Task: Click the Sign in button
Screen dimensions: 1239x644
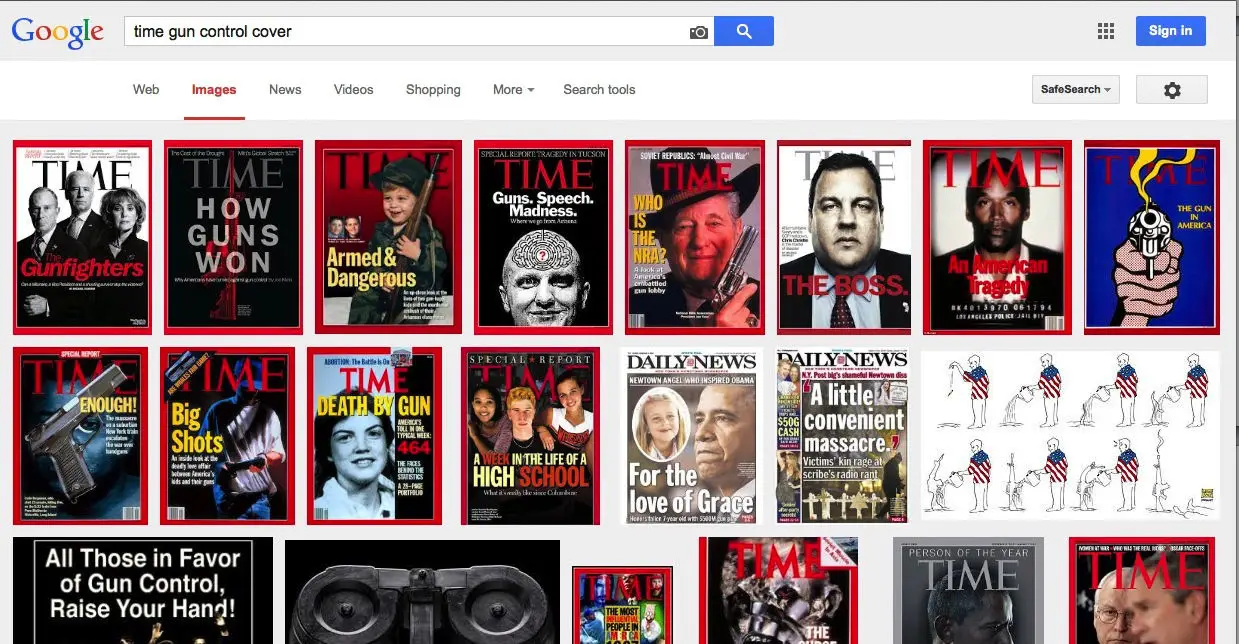Action: click(x=1170, y=31)
